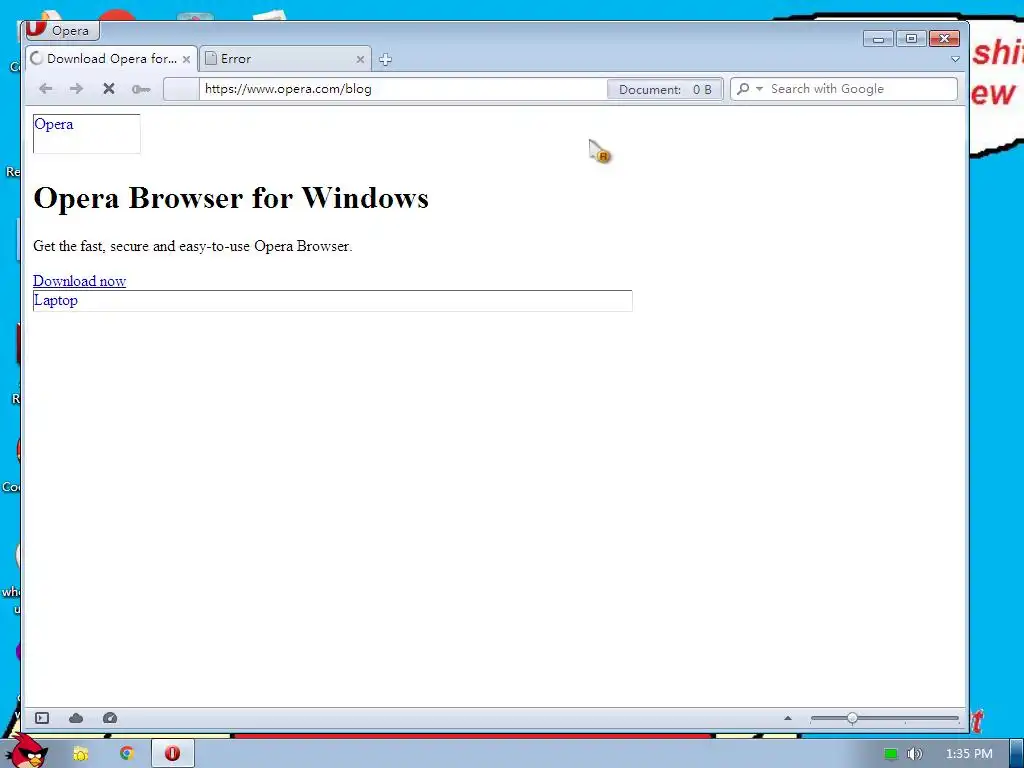Close the Download Opera tab

(186, 59)
